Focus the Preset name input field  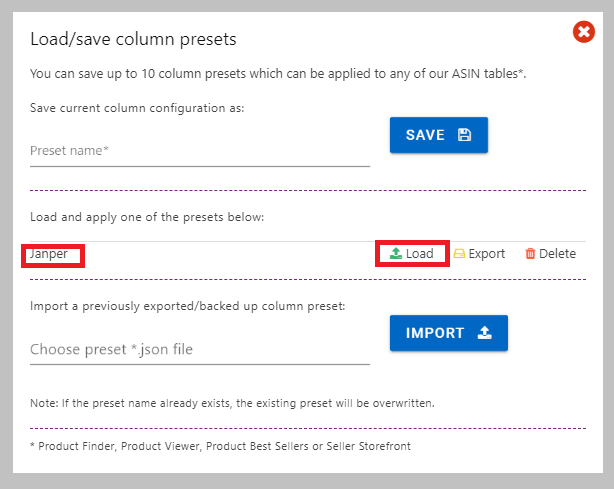point(200,151)
